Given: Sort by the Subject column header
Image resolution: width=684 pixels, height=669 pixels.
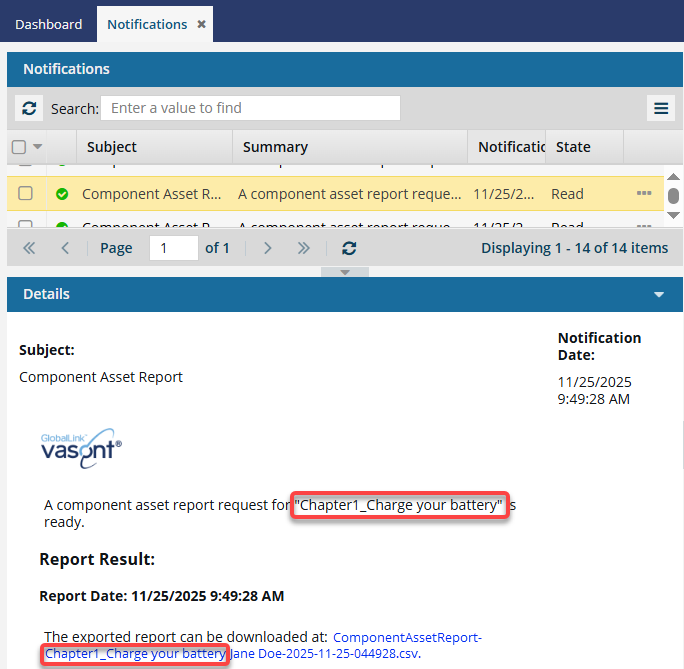Looking at the screenshot, I should point(112,147).
